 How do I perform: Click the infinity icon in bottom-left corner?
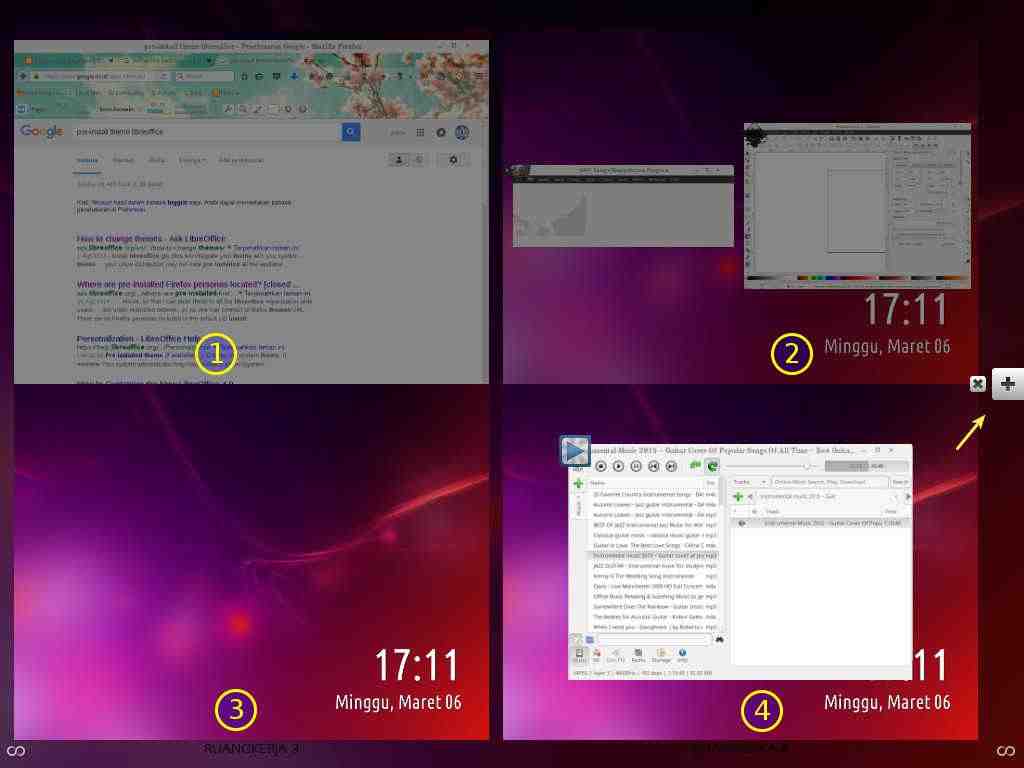tap(15, 751)
